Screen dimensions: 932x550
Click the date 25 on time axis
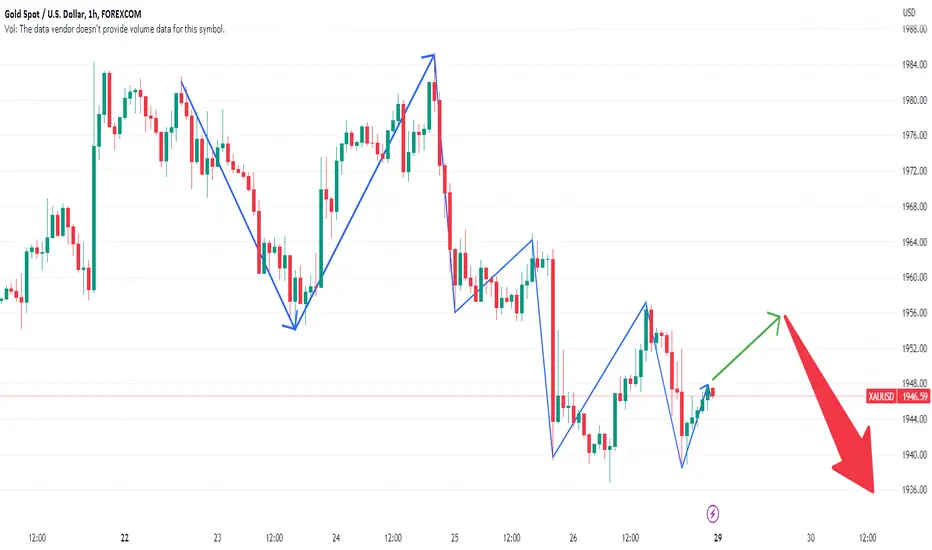pyautogui.click(x=455, y=538)
